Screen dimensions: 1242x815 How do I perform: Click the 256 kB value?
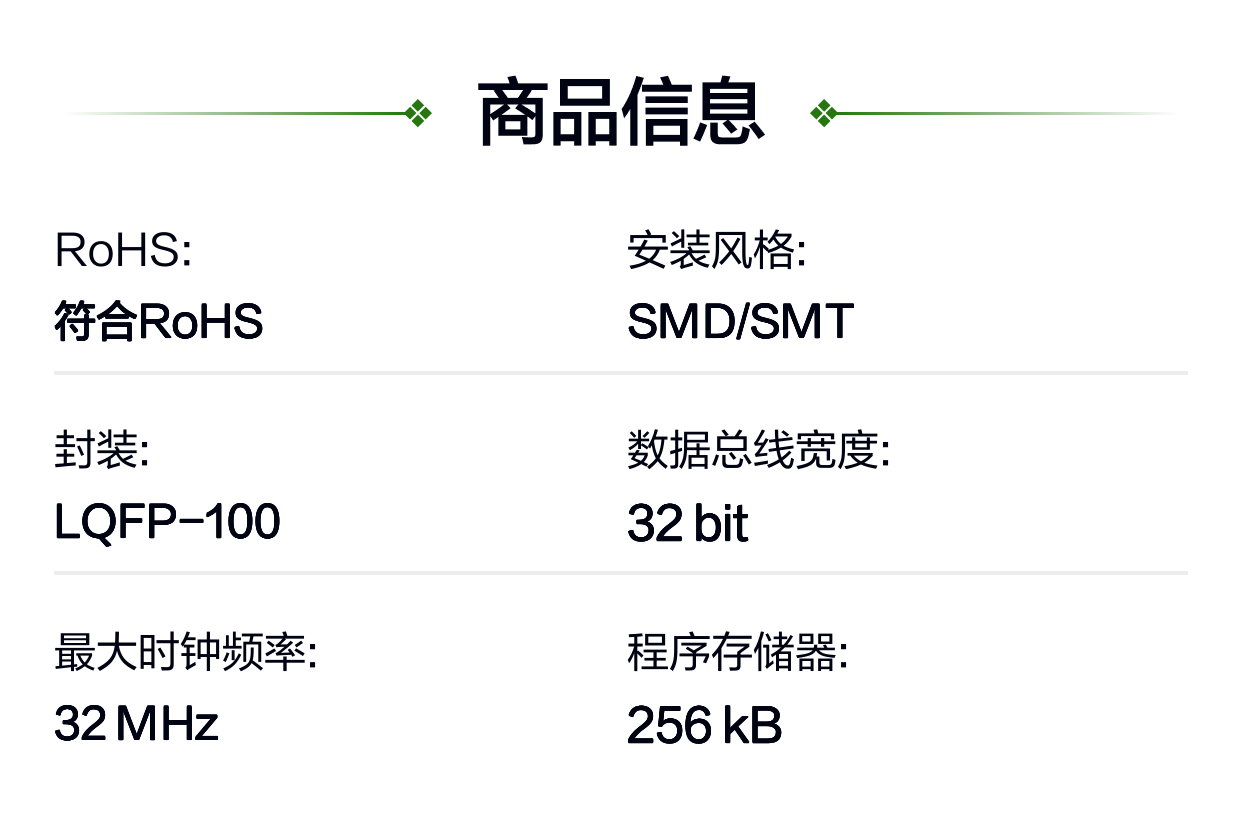pyautogui.click(x=704, y=725)
